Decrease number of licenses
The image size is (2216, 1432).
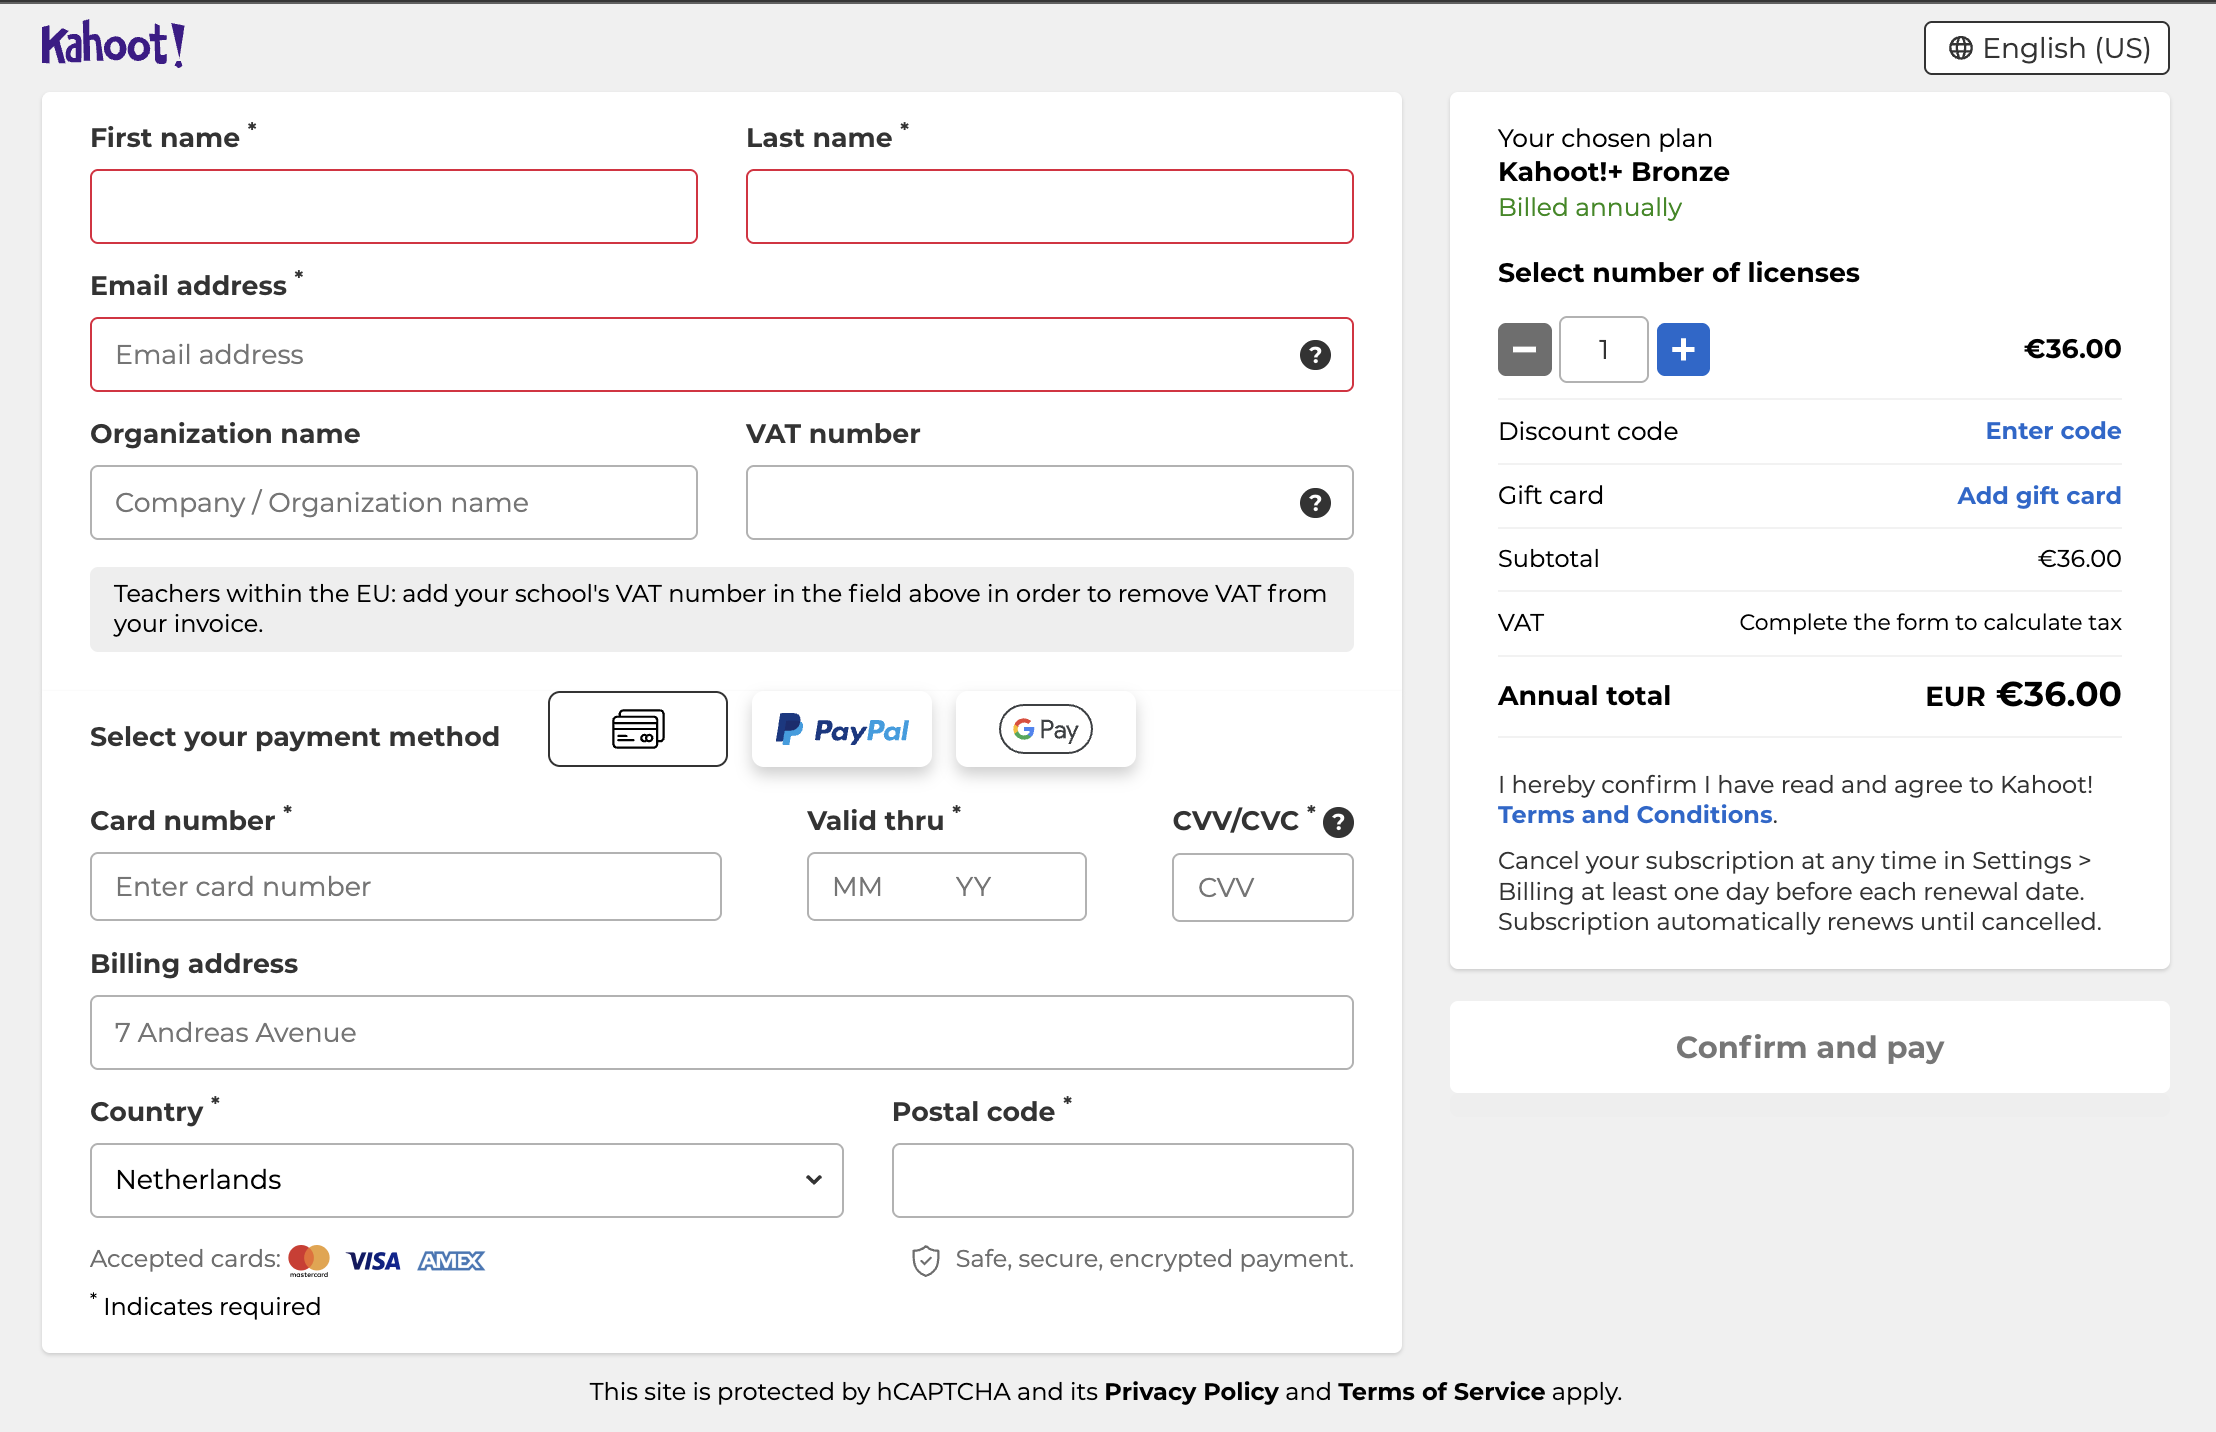[1524, 350]
